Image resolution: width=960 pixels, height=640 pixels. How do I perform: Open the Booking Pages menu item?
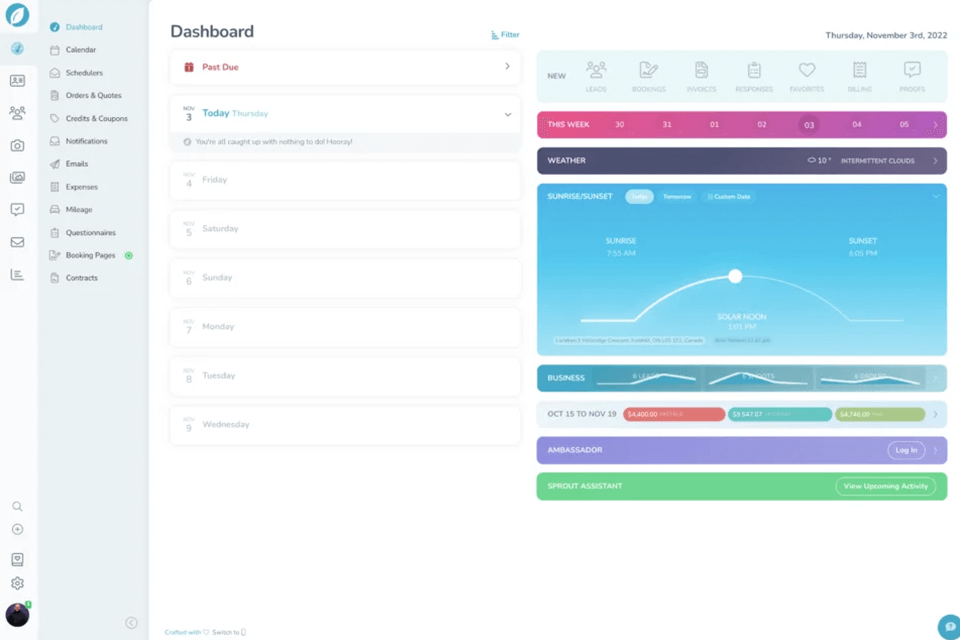click(x=90, y=255)
